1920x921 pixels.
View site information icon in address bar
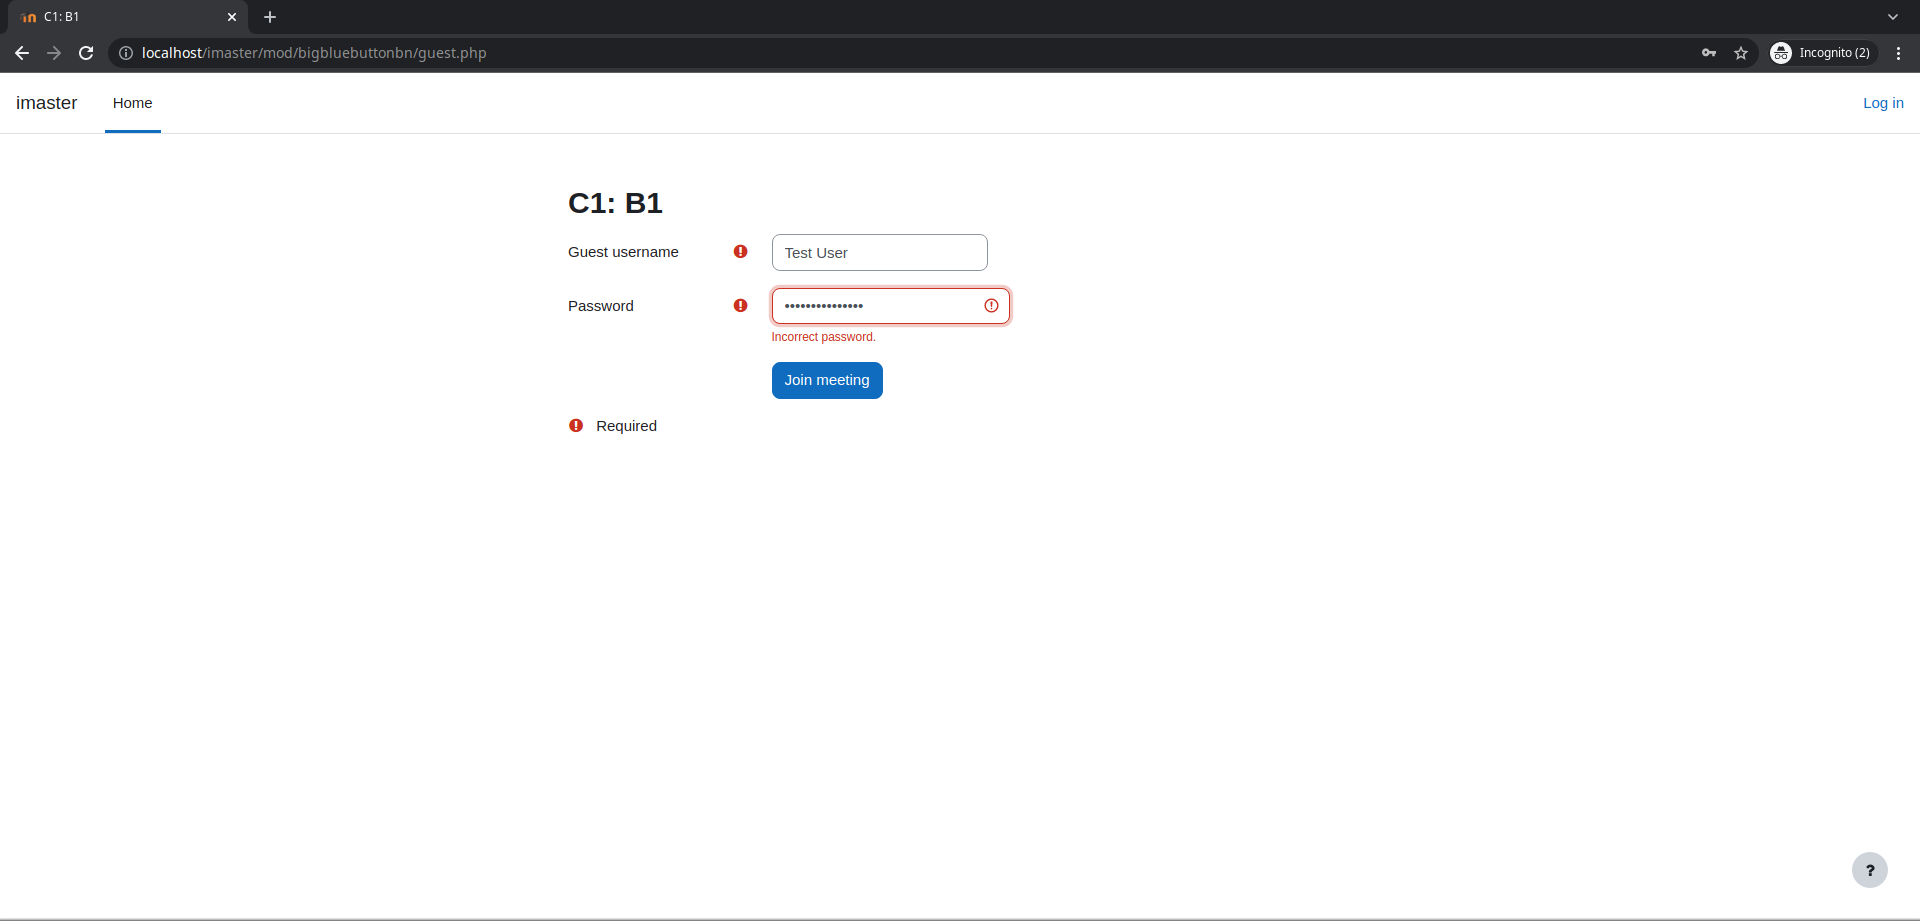pos(126,53)
